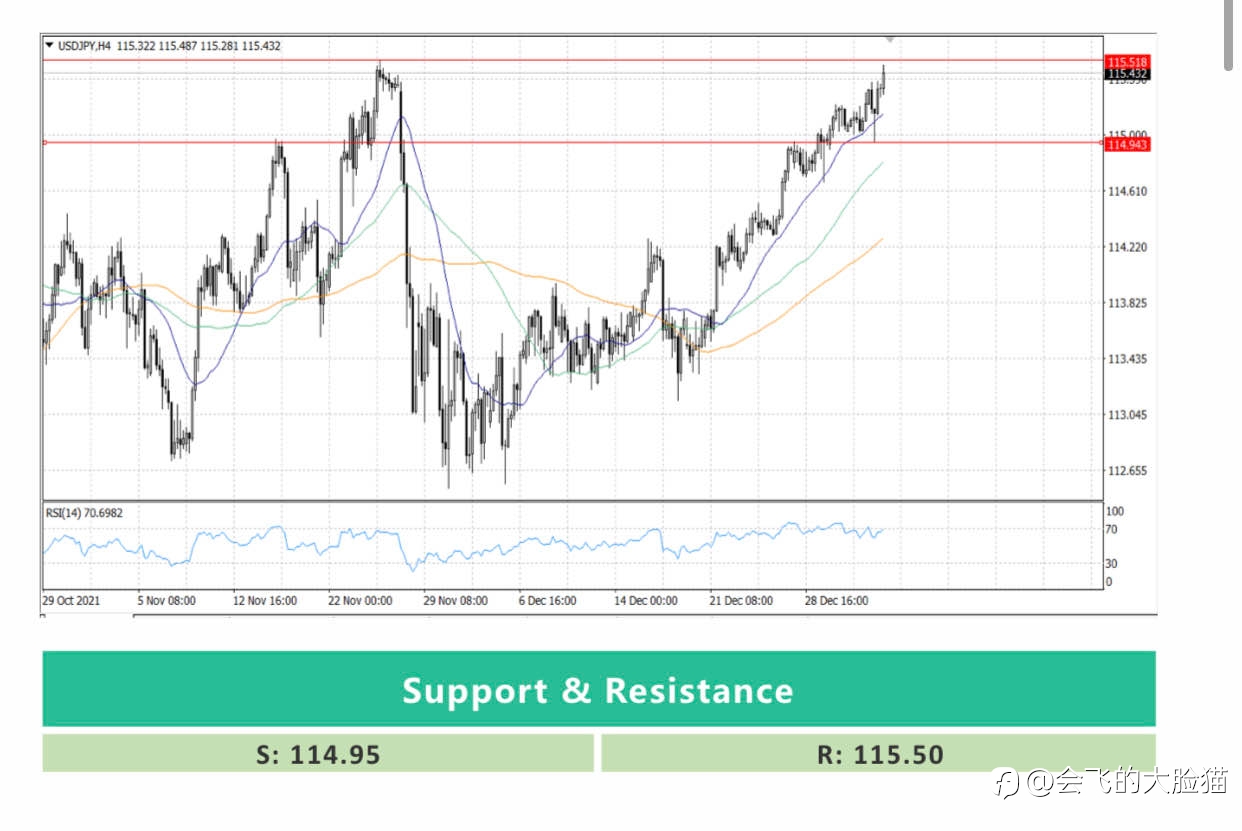Click the 112.655 price axis label
Screen dimensions: 1242x831
tap(1127, 471)
